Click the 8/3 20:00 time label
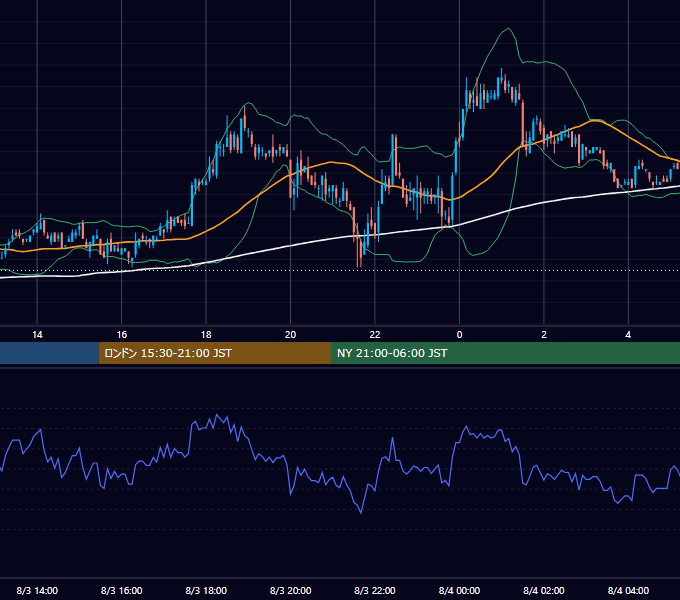This screenshot has width=680, height=600. pos(291,590)
